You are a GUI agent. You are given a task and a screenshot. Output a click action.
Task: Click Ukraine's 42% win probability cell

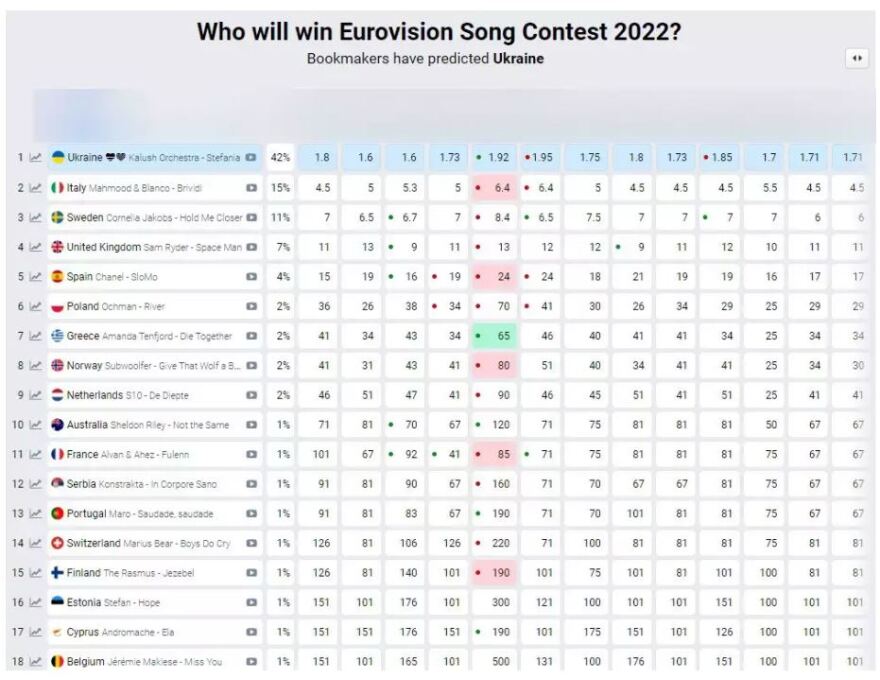pos(280,158)
